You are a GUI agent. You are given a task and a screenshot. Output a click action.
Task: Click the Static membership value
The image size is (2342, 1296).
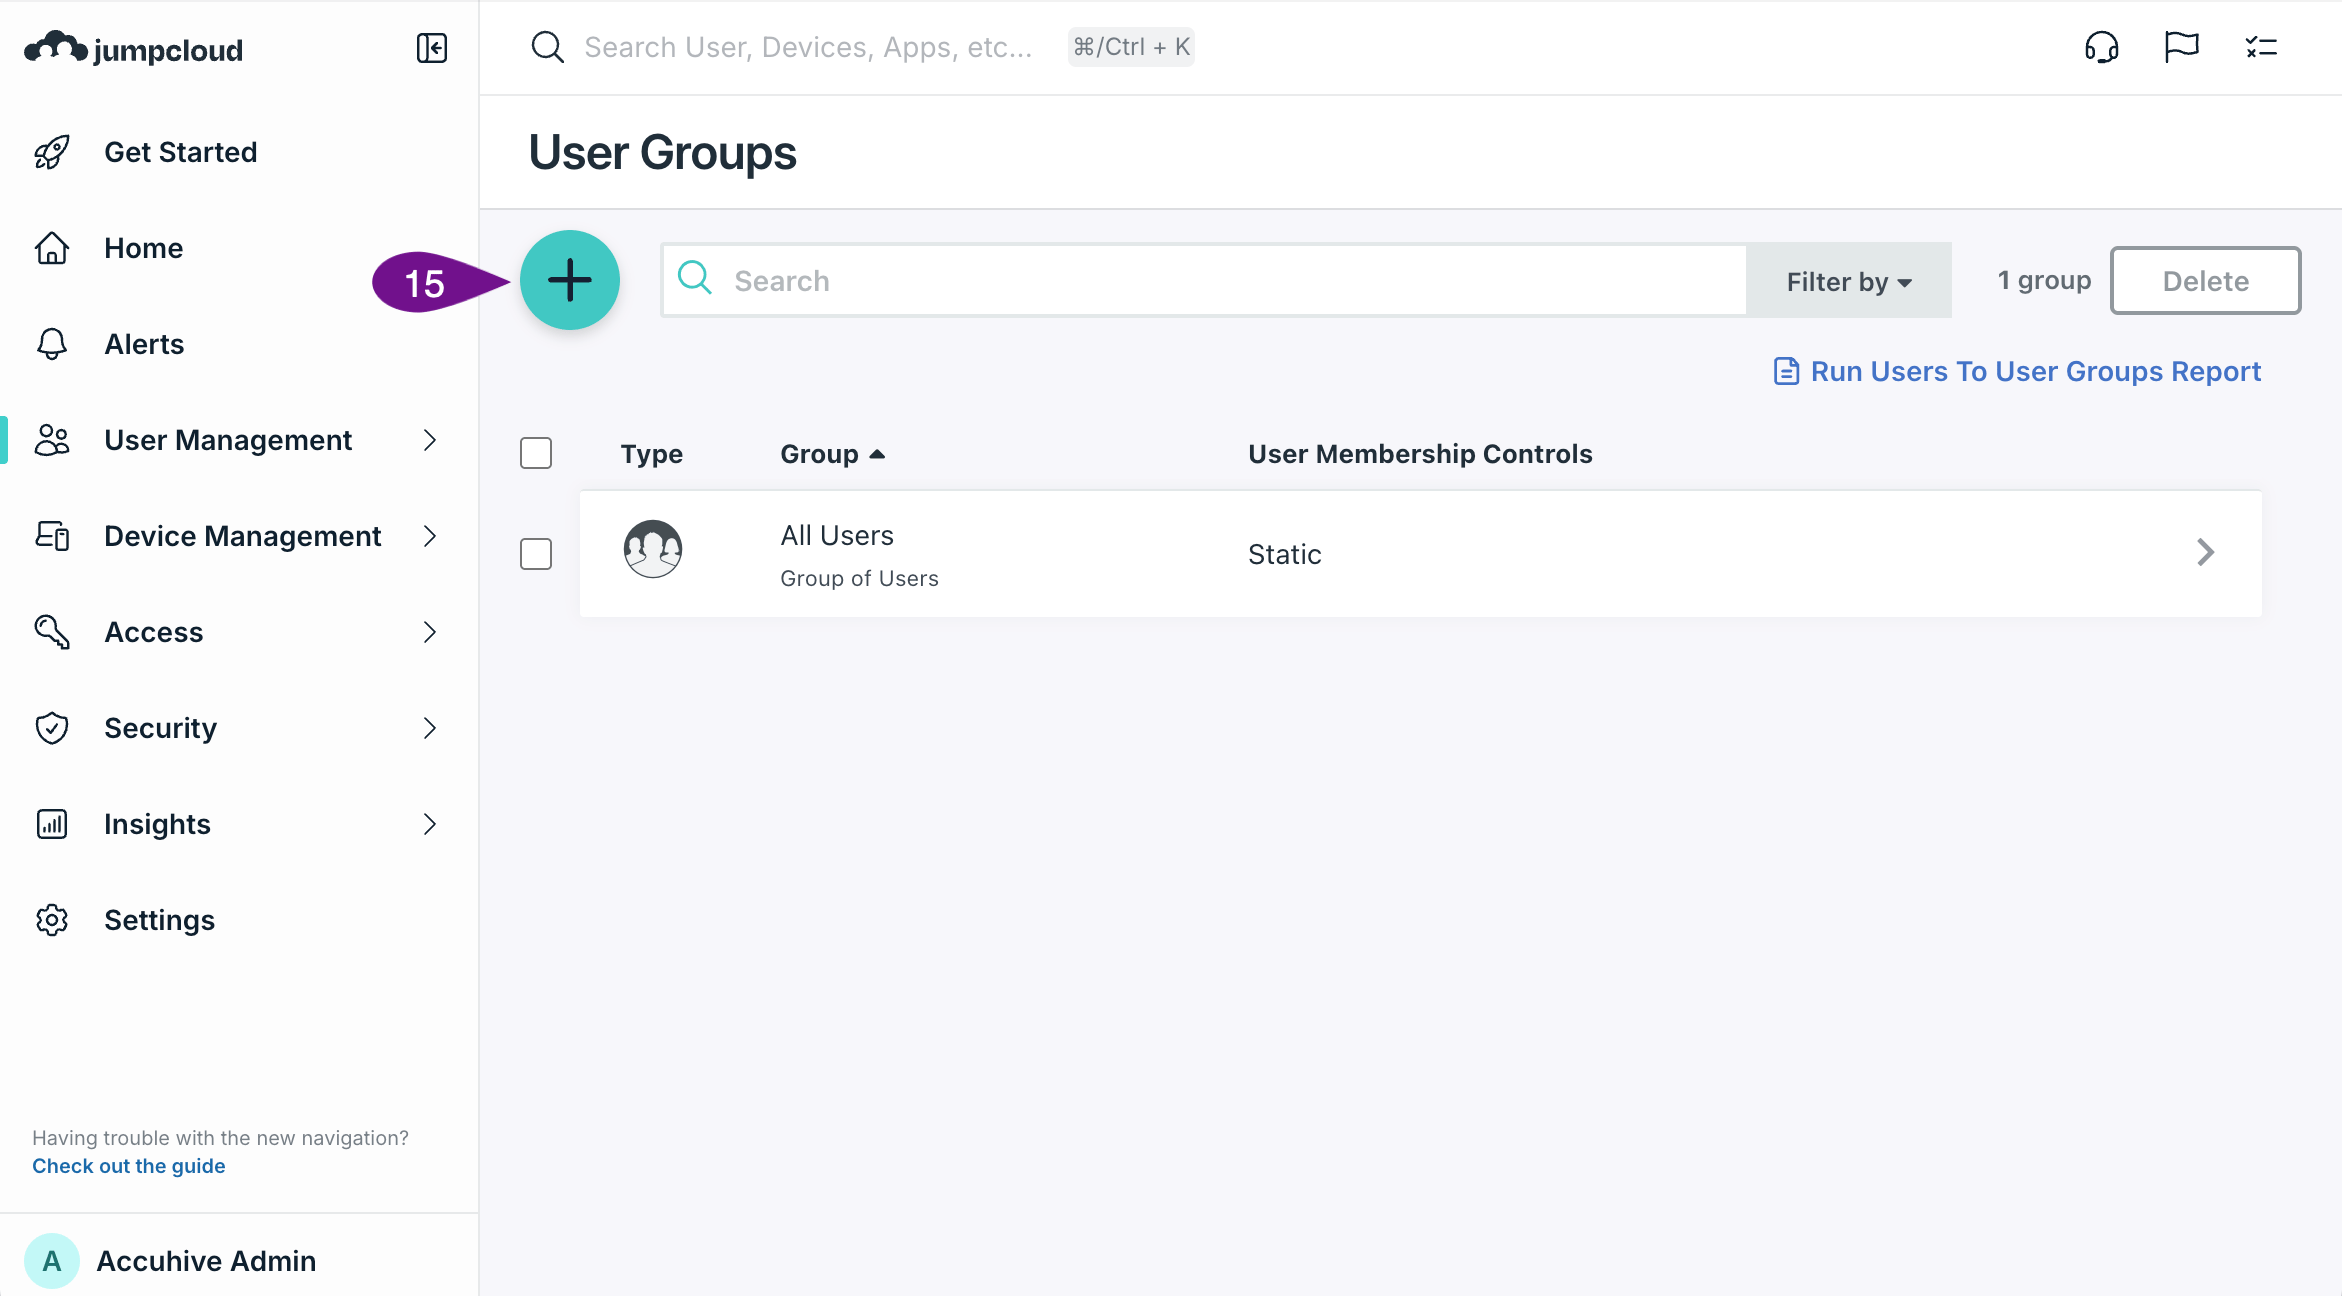1284,554
